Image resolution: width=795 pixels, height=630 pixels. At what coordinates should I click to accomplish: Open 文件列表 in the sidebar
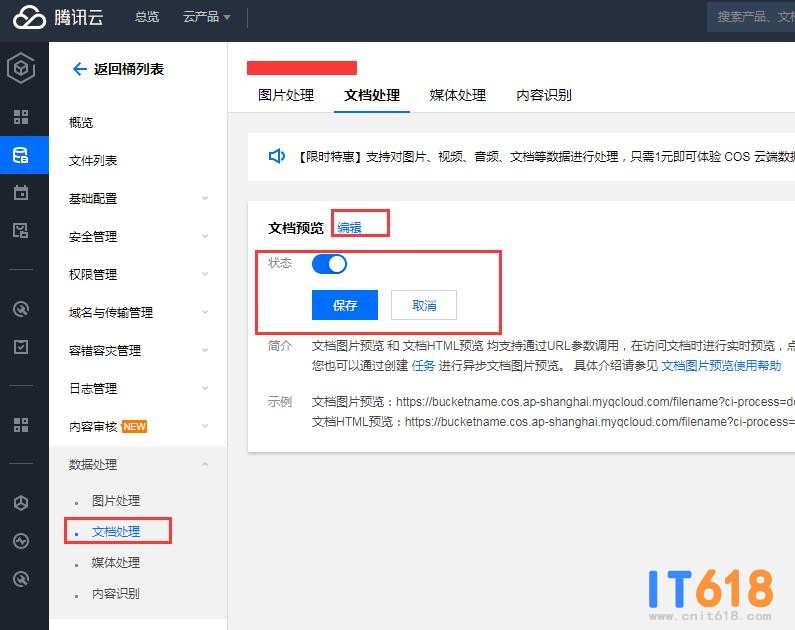93,160
